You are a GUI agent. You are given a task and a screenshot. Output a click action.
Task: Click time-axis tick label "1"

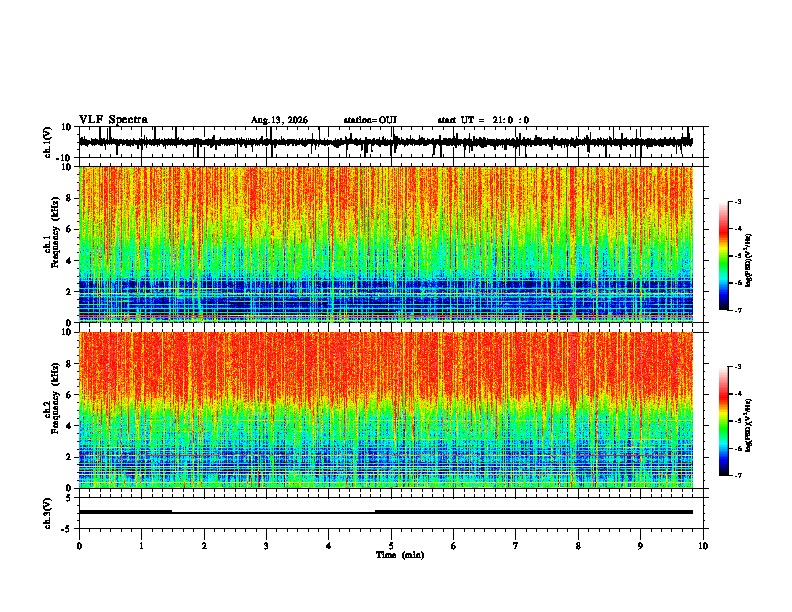[141, 546]
